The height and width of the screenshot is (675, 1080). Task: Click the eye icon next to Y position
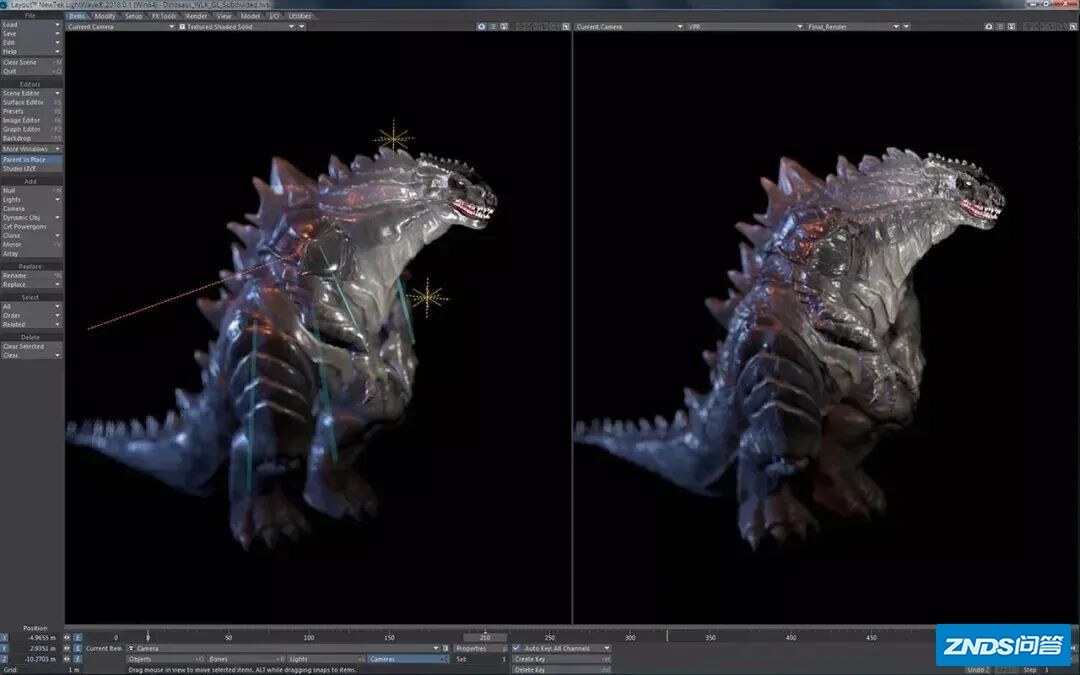68,648
